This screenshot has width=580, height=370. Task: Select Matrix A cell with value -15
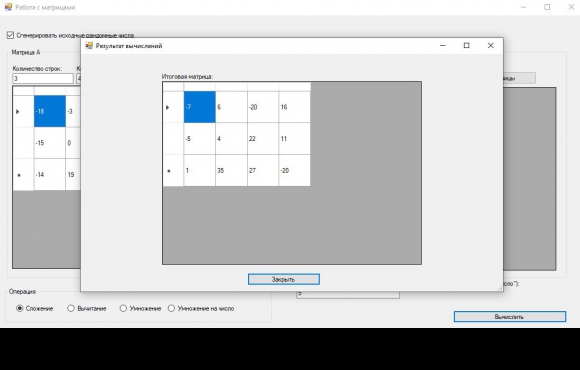click(50, 143)
